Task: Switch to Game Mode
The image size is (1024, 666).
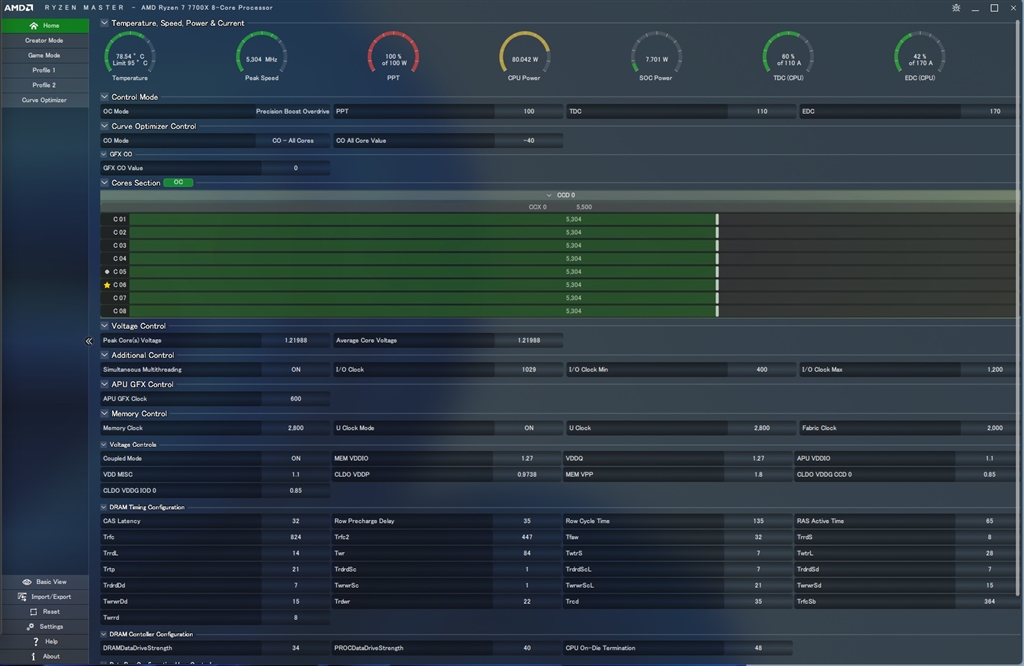Action: point(44,56)
